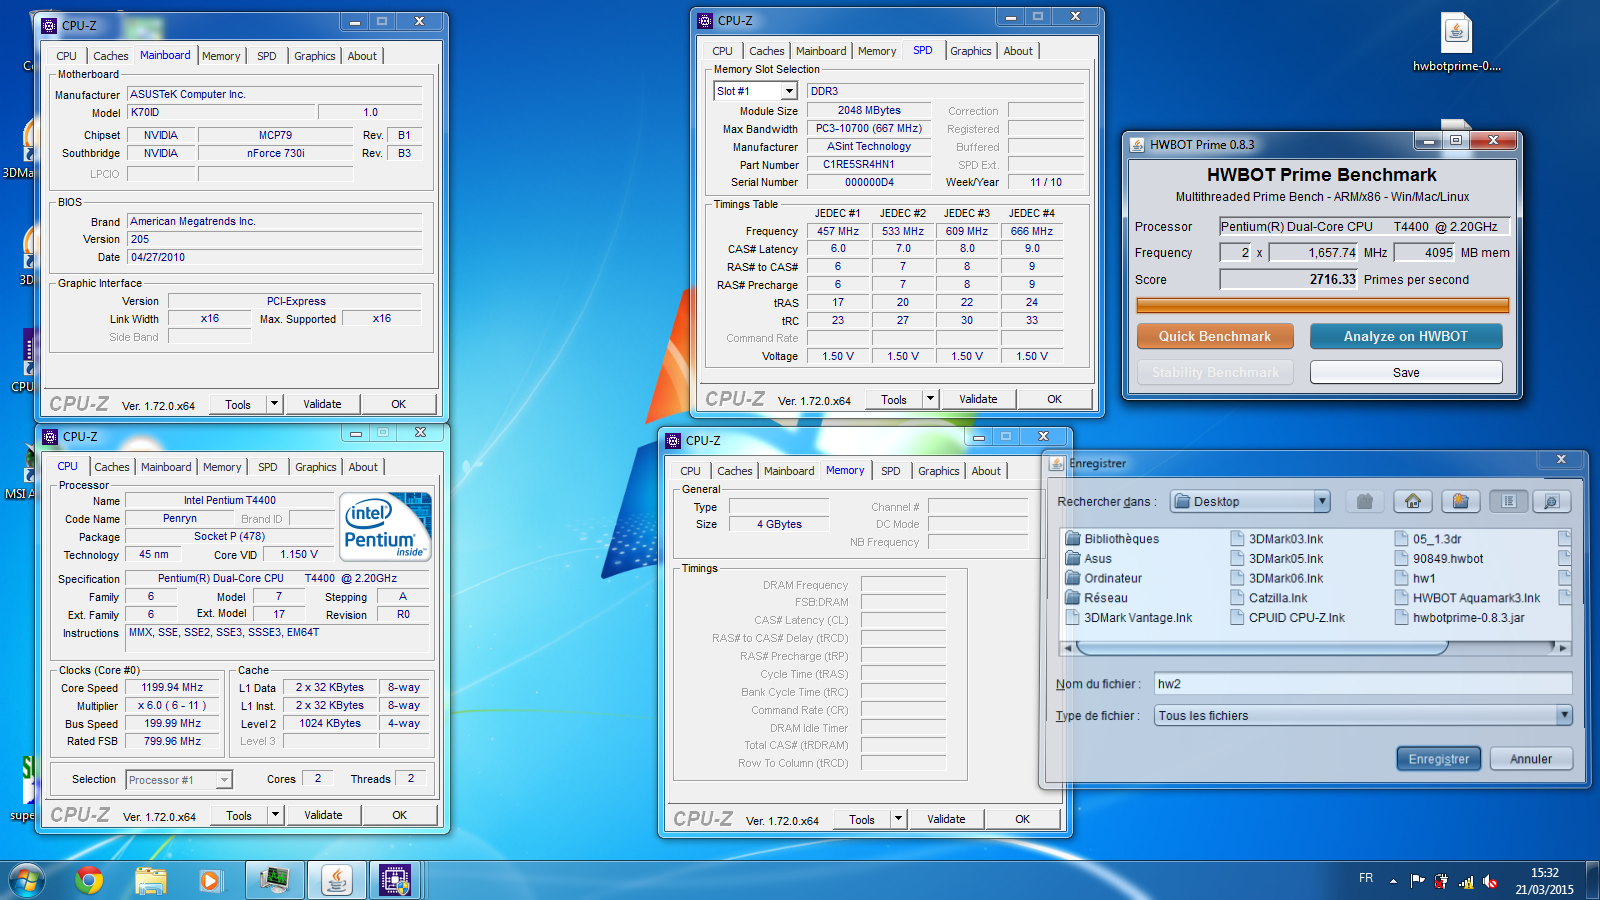1600x900 pixels.
Task: Select the CPU-Z taskbar icon
Action: coord(396,880)
